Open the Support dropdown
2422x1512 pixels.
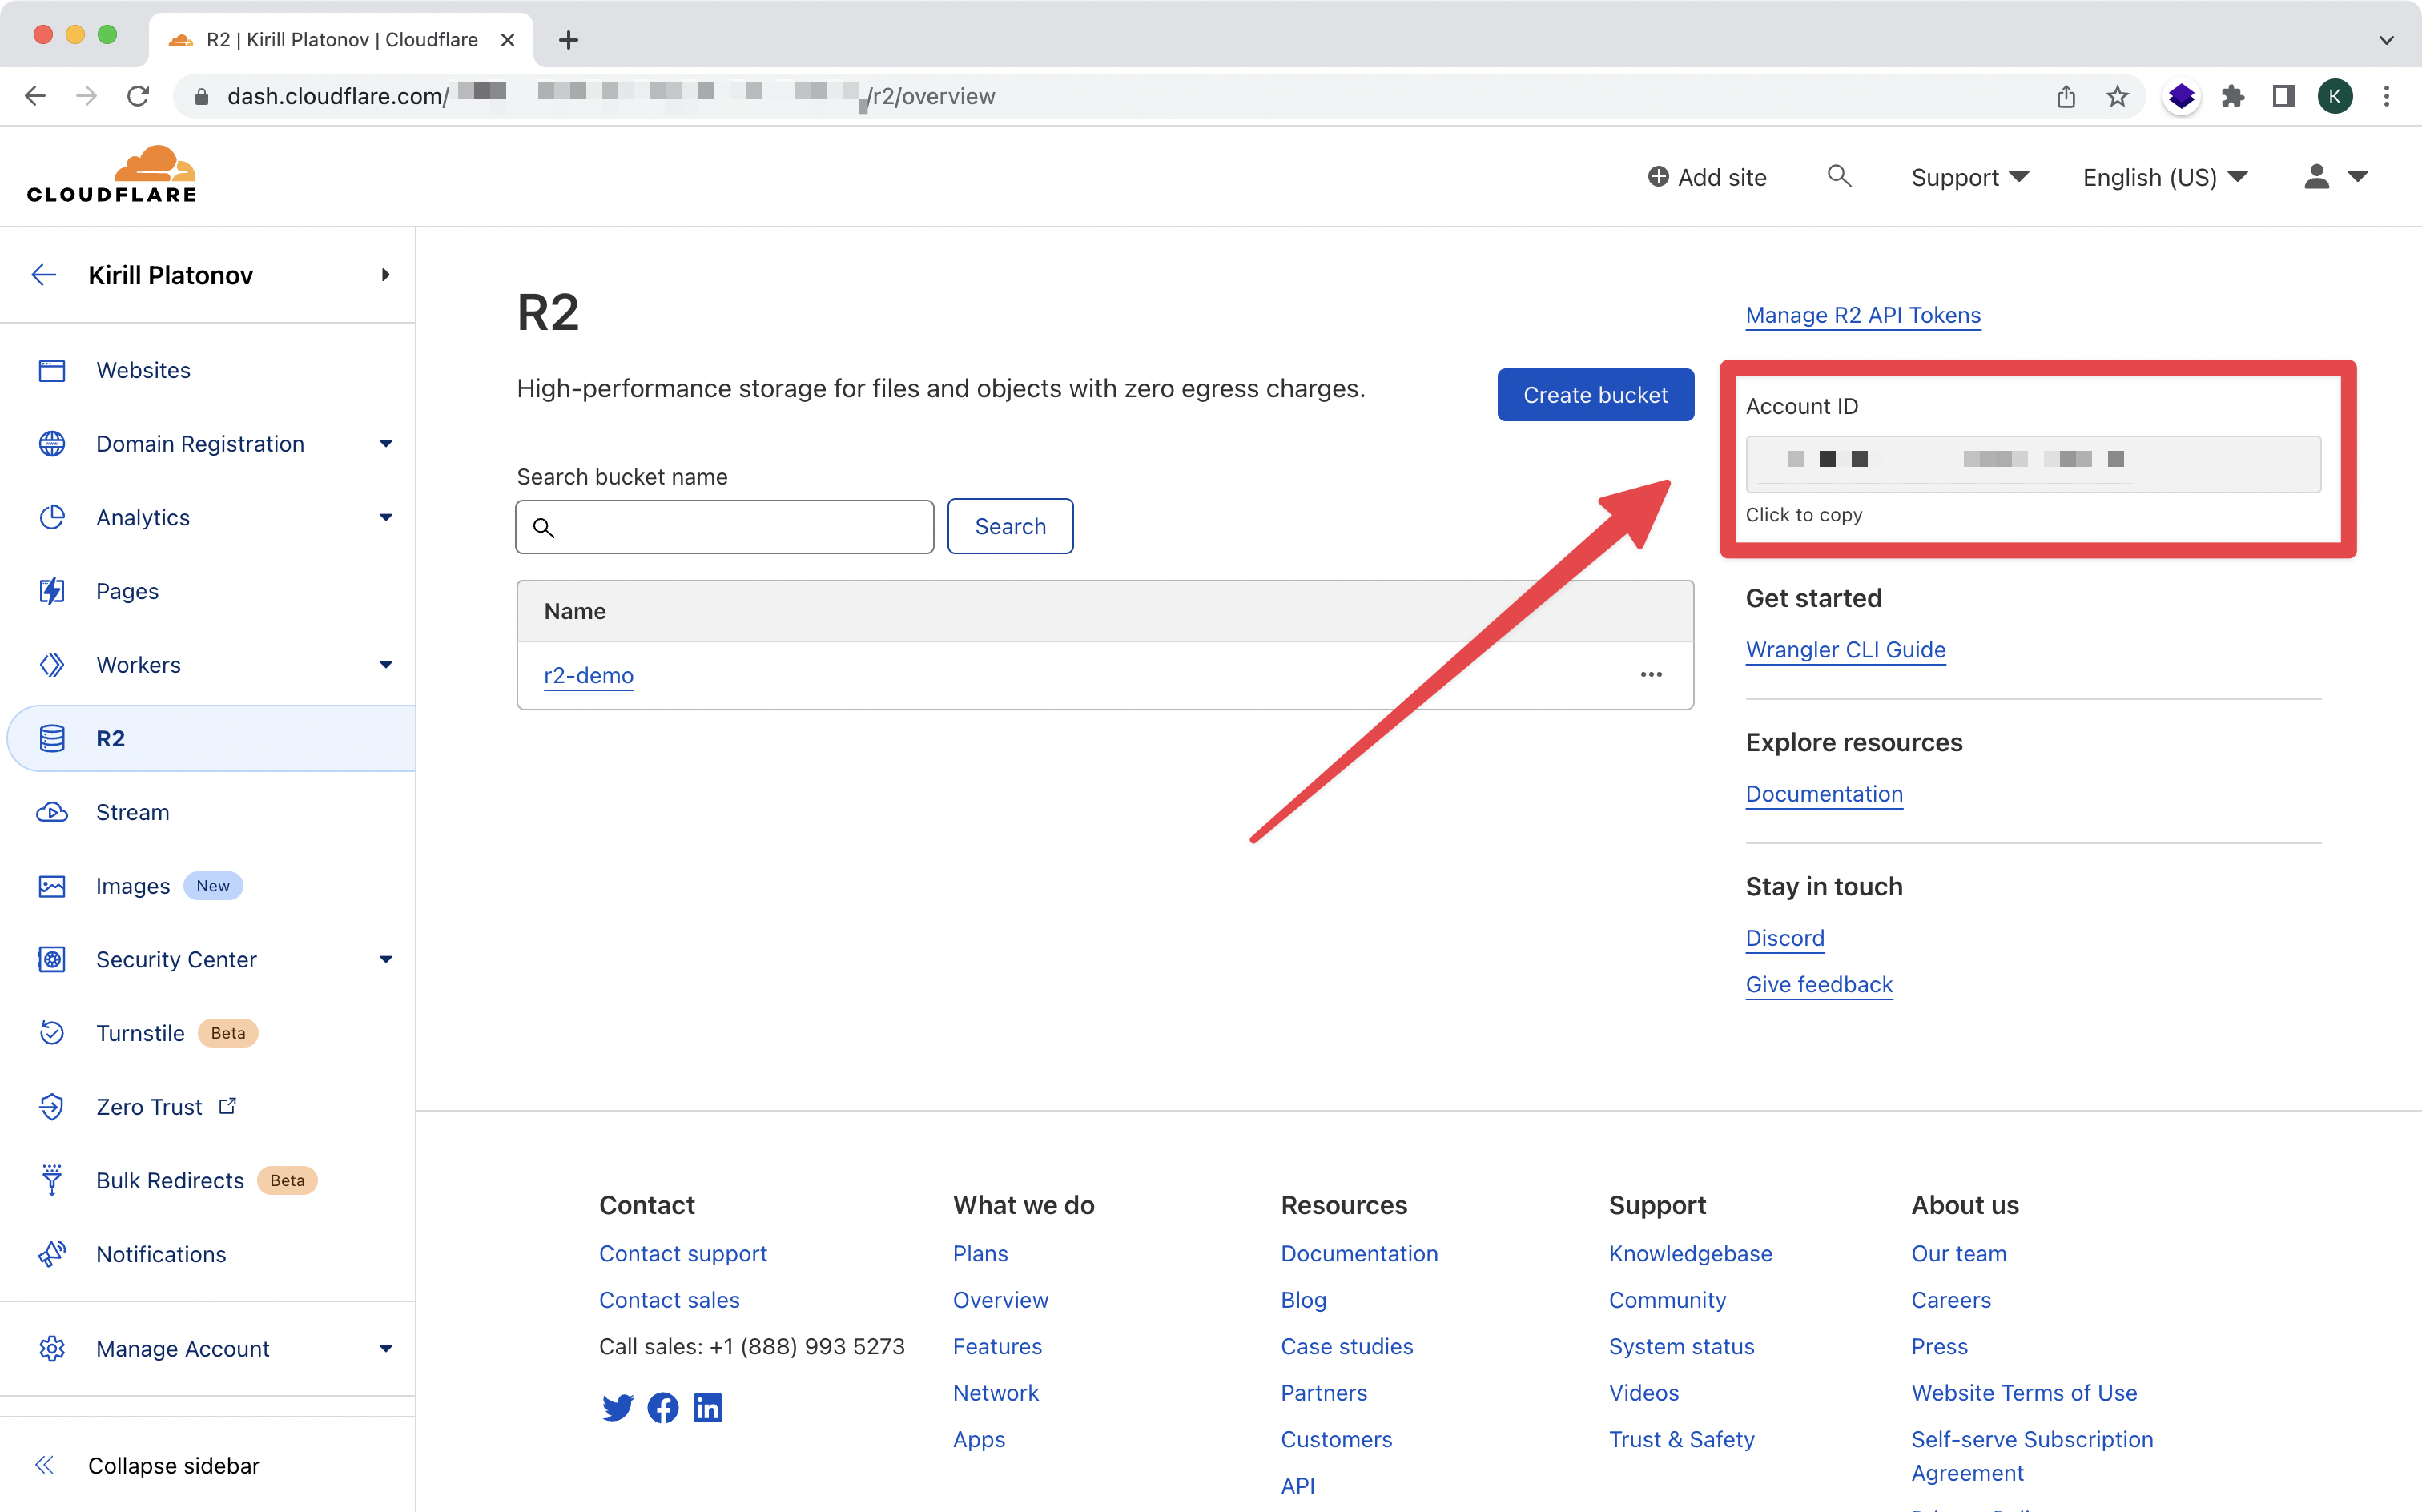pyautogui.click(x=1969, y=177)
